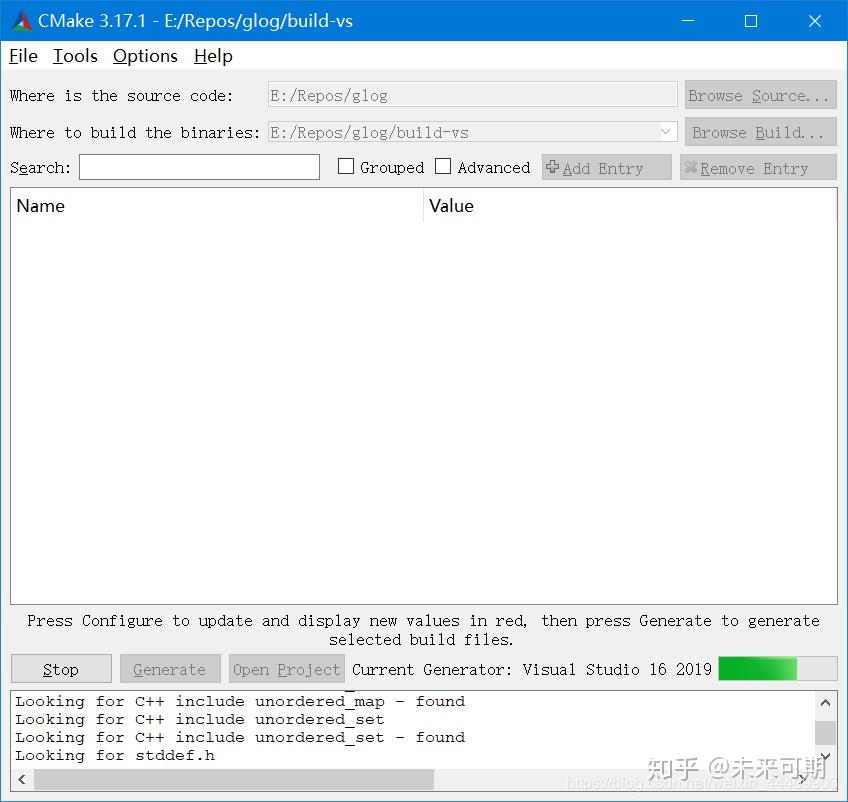Open the build binaries path history dropdown
Image resolution: width=848 pixels, height=802 pixels.
point(666,131)
